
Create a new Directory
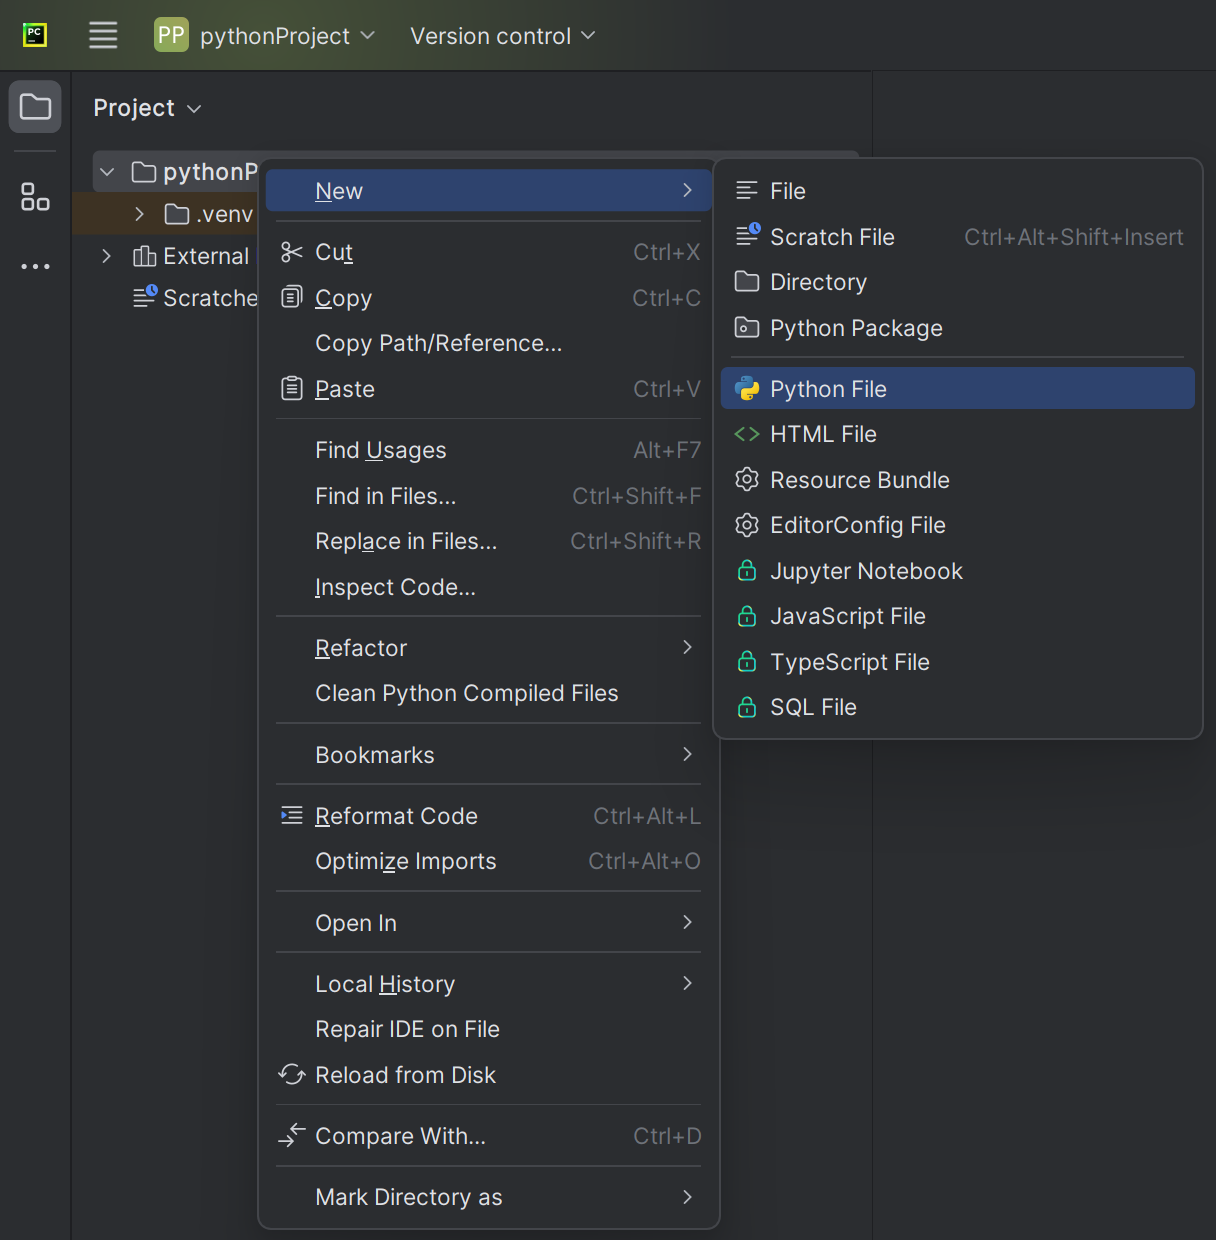[x=817, y=282]
